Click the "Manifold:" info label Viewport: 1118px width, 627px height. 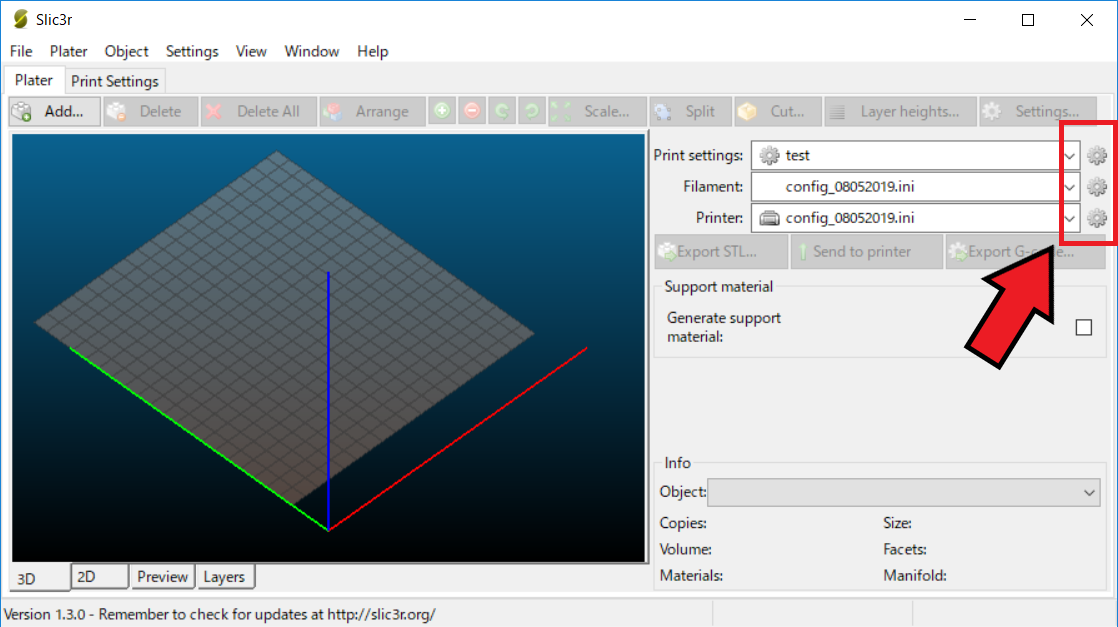tap(915, 576)
